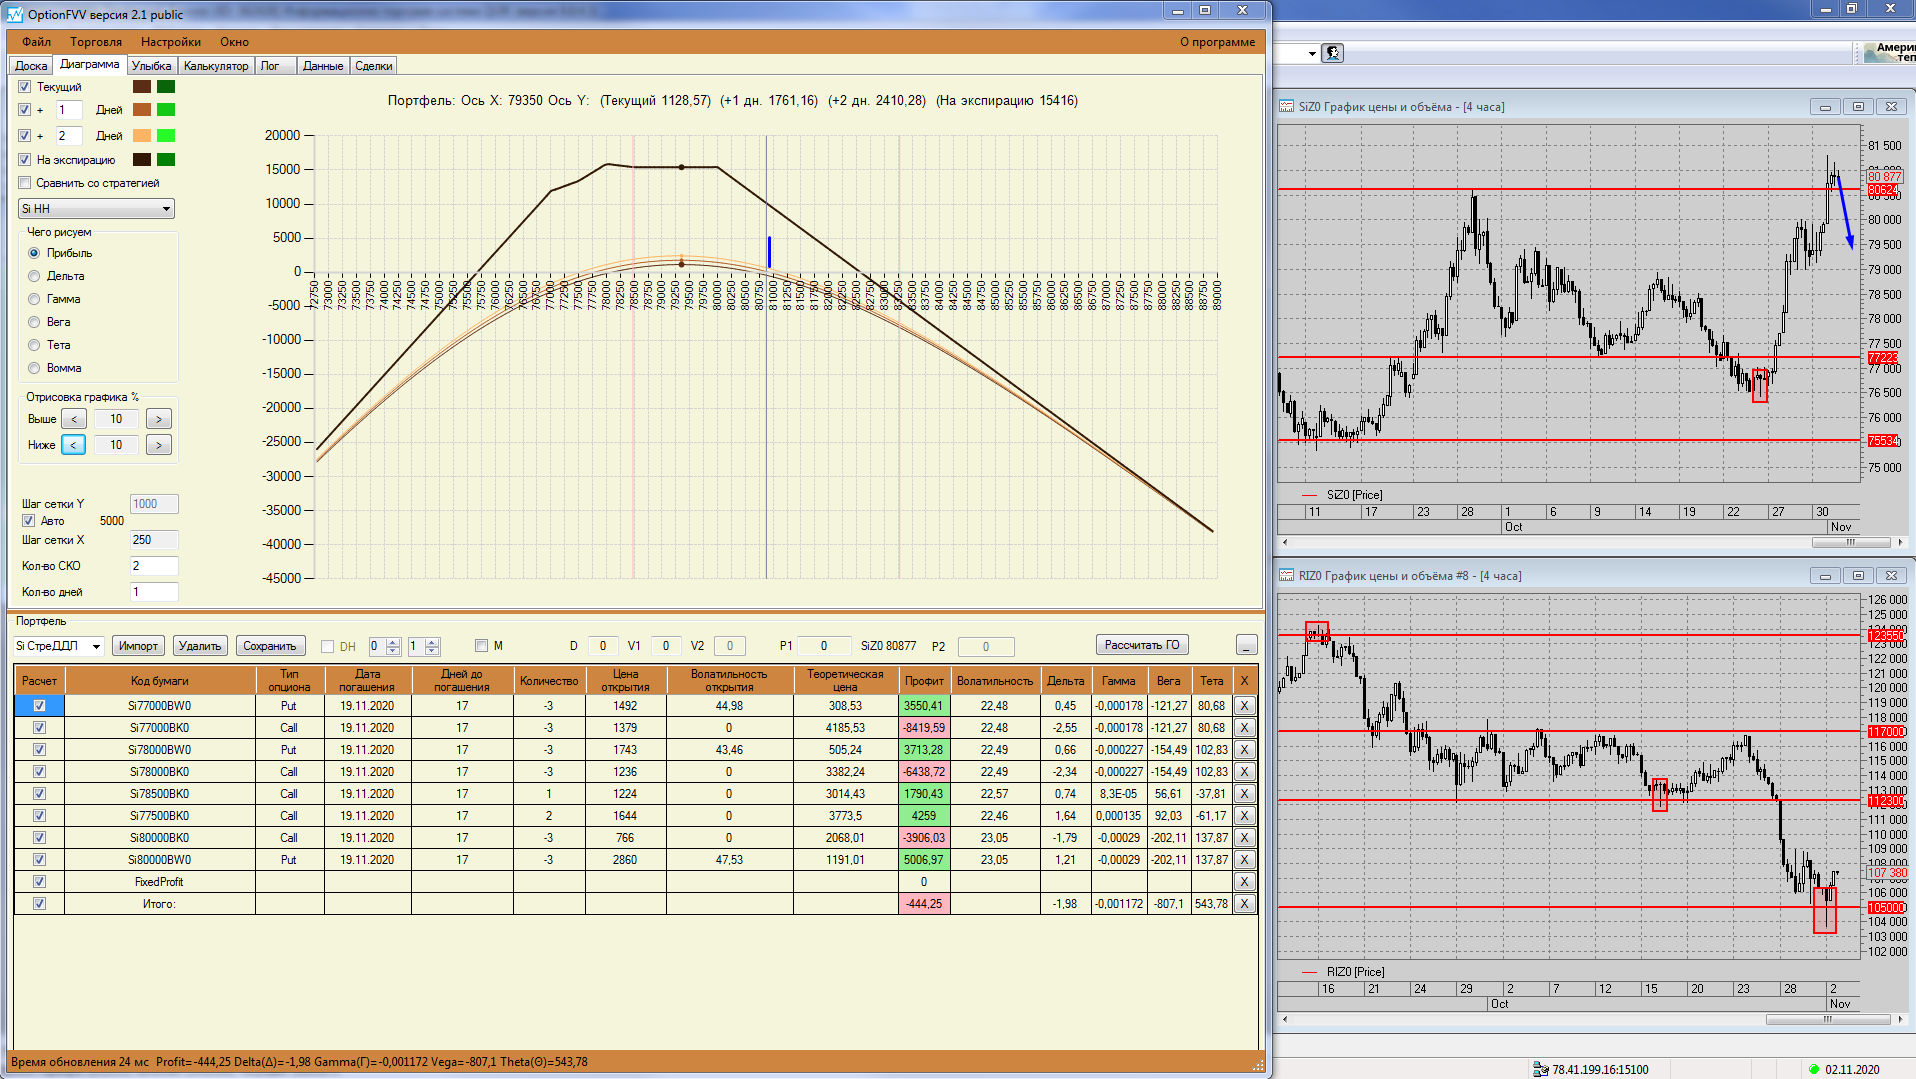Delete the Si77000BW0 Put row with X
1916x1079 pixels.
(x=1244, y=706)
